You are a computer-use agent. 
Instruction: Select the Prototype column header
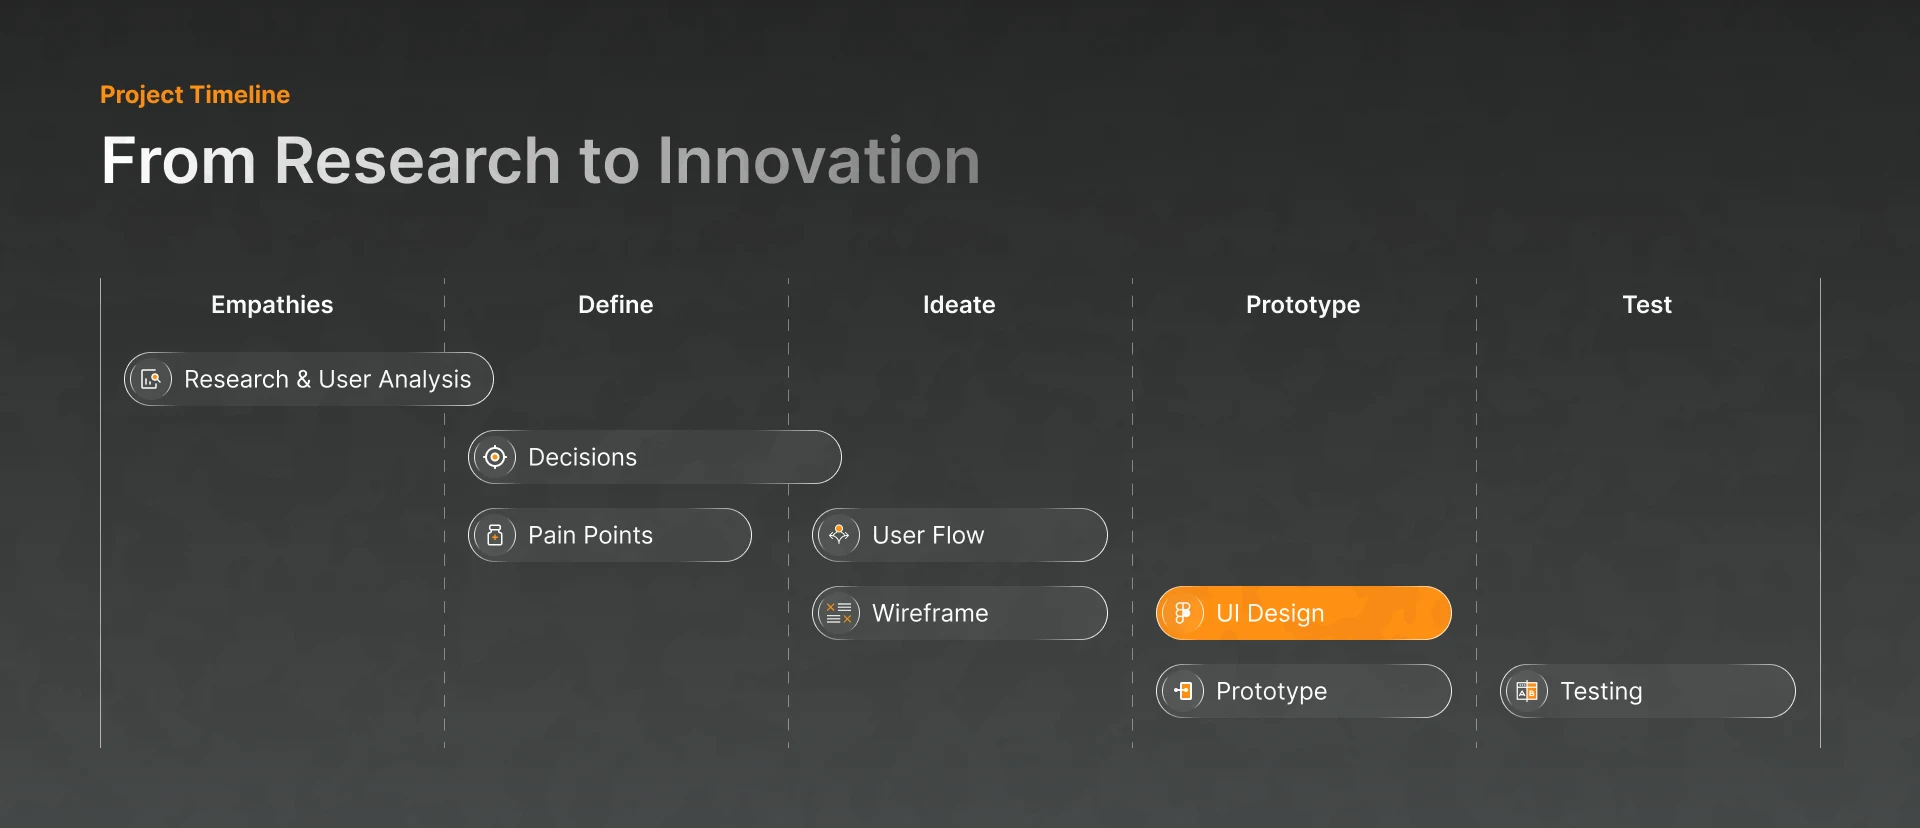[x=1303, y=305]
